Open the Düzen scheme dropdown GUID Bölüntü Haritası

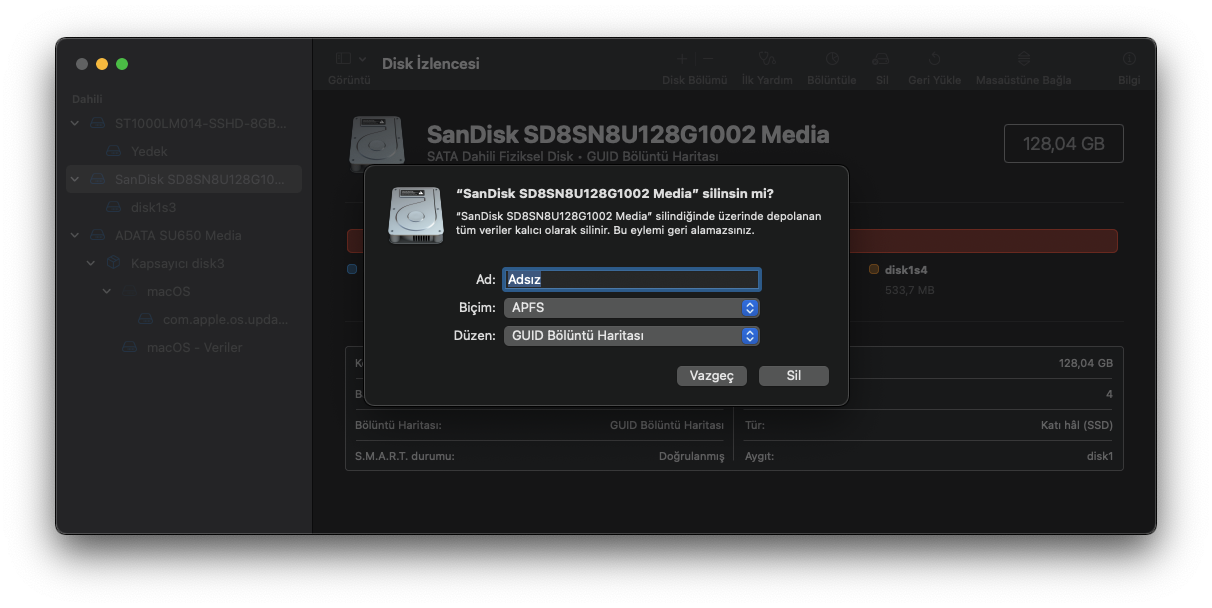click(632, 336)
